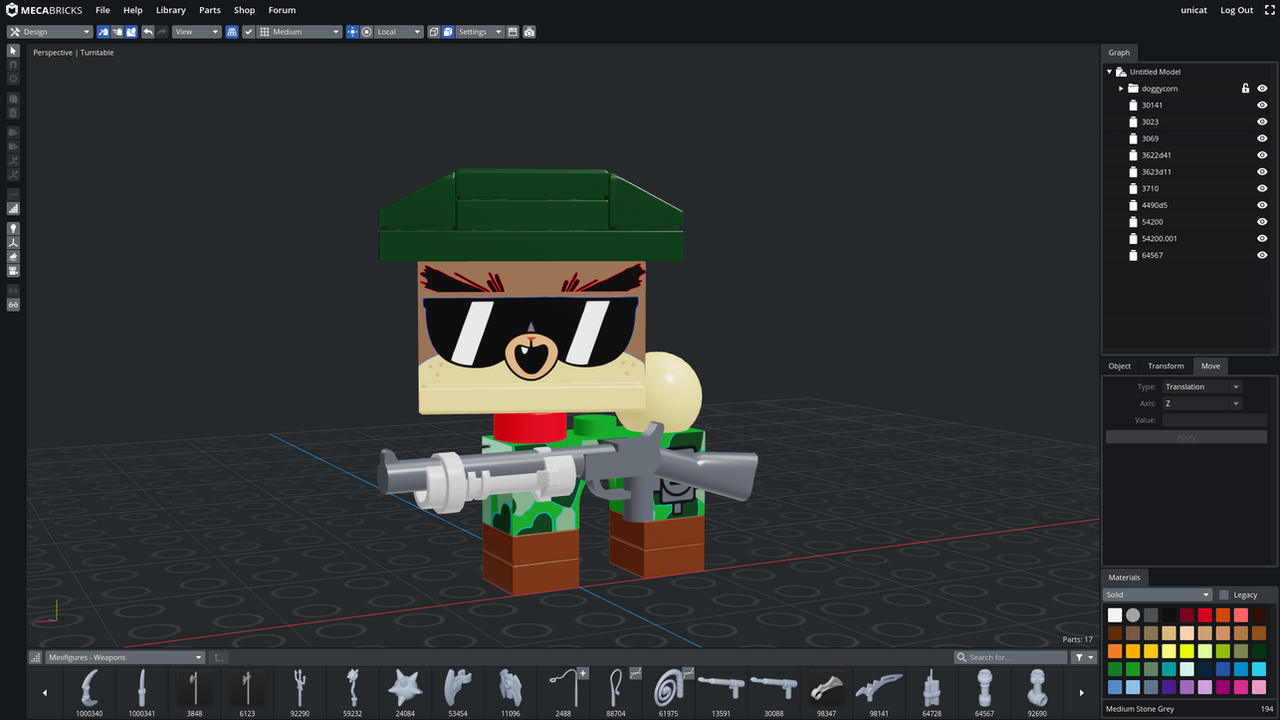Open the Solid material type dropdown
Screen dimensions: 1280x720
(x=1158, y=595)
